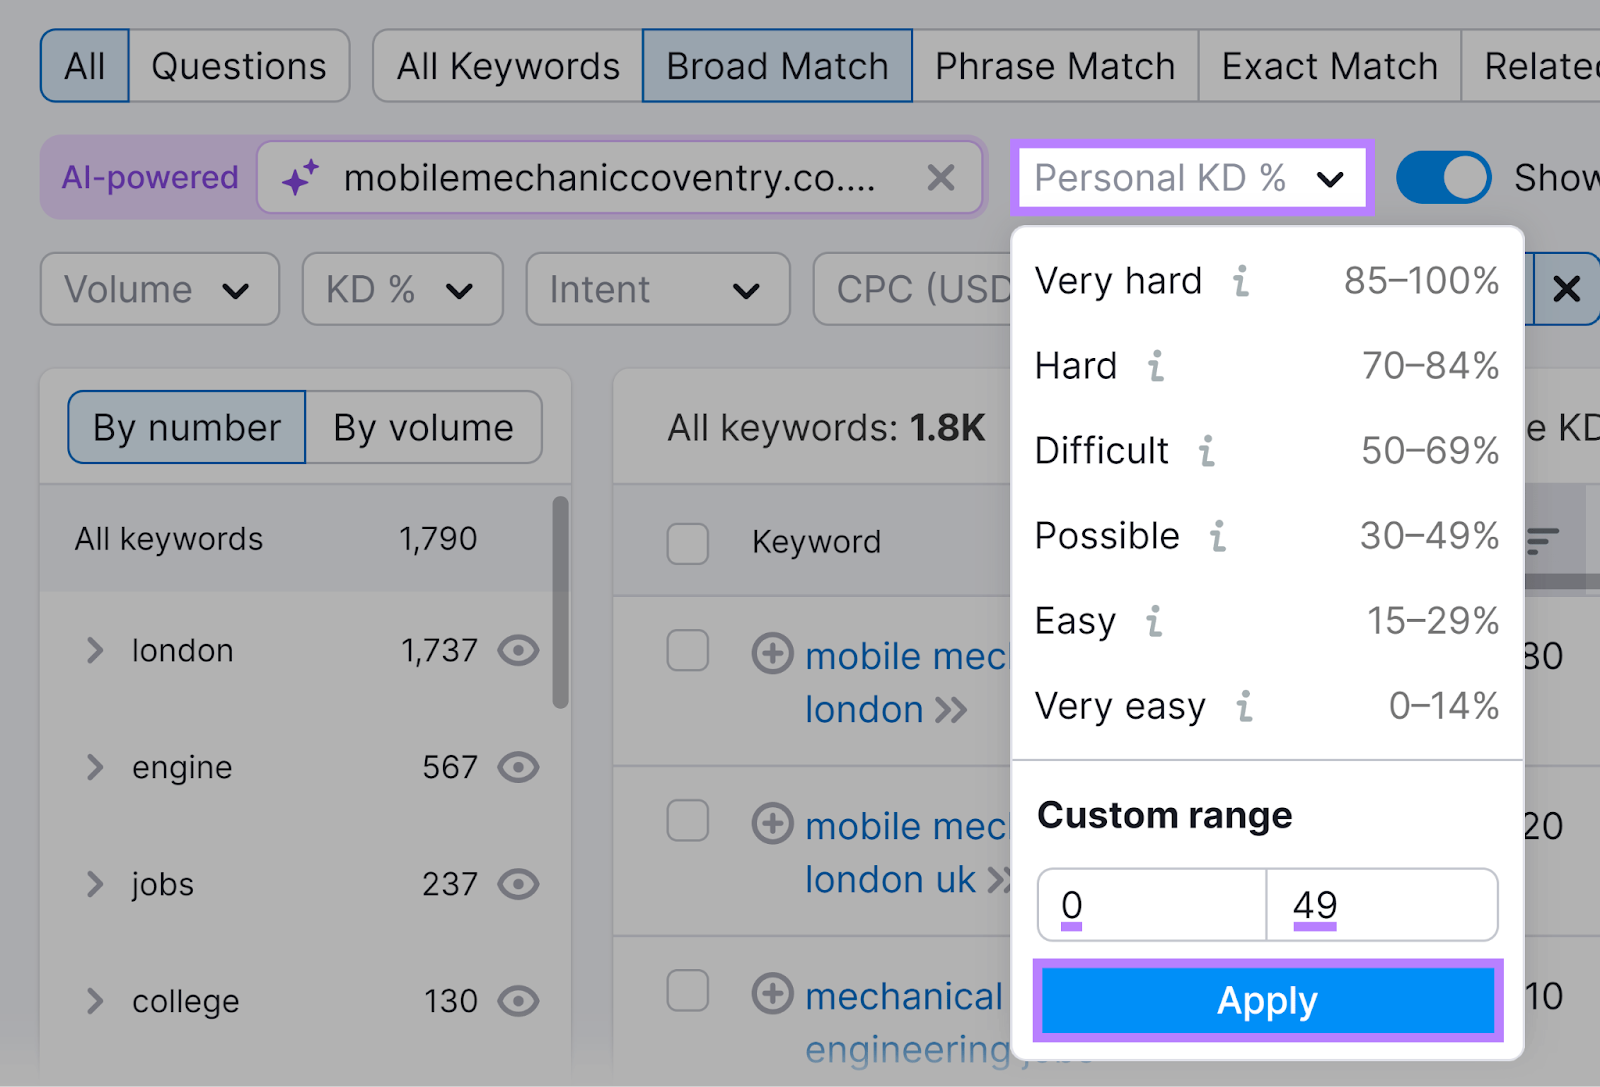The image size is (1600, 1087).
Task: Switch to the By volume tab
Action: pos(423,427)
